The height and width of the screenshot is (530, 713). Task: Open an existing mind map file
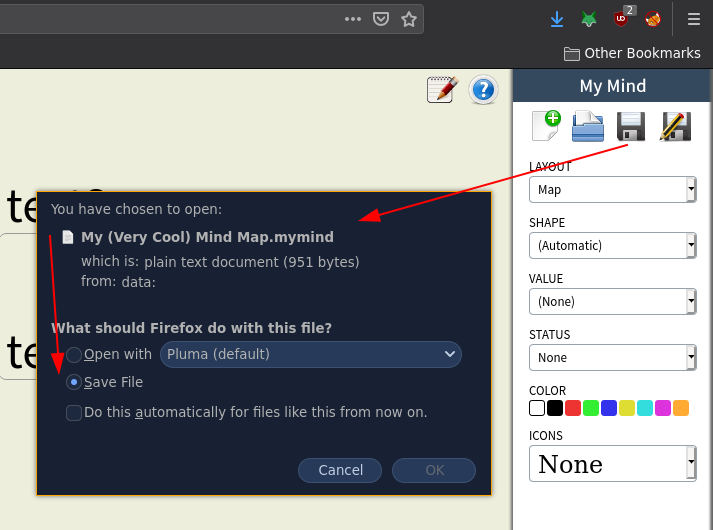(588, 126)
